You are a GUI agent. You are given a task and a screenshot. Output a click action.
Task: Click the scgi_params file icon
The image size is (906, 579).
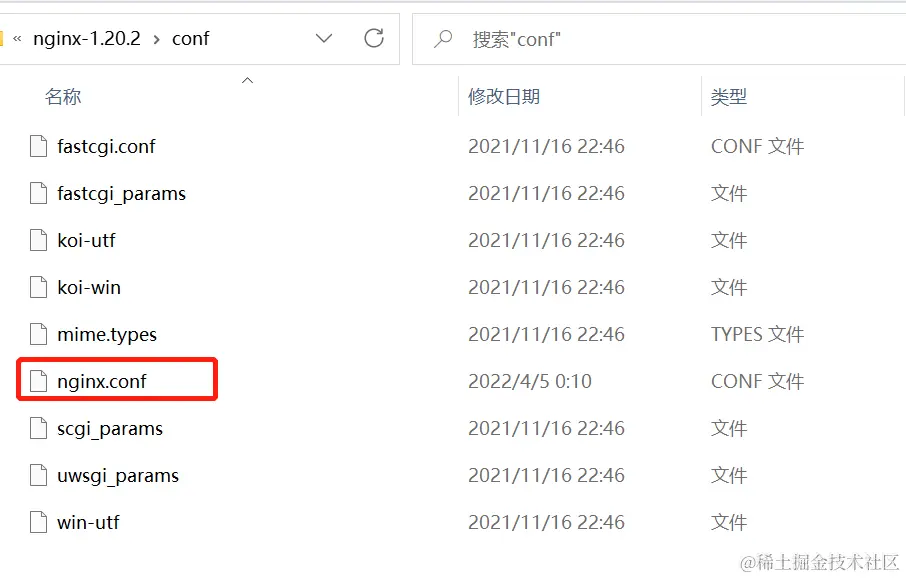coord(39,428)
